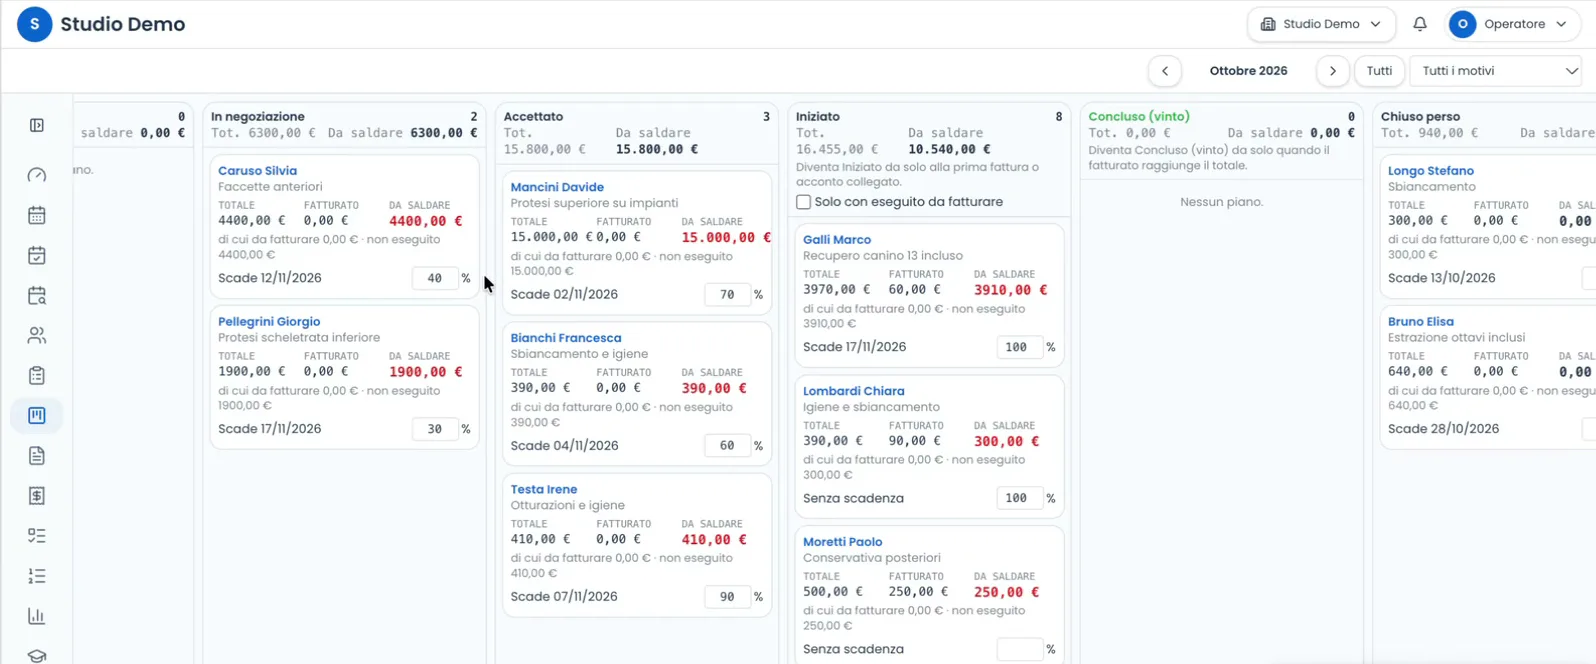Click the blue S logo icon
This screenshot has width=1596, height=664.
(35, 24)
